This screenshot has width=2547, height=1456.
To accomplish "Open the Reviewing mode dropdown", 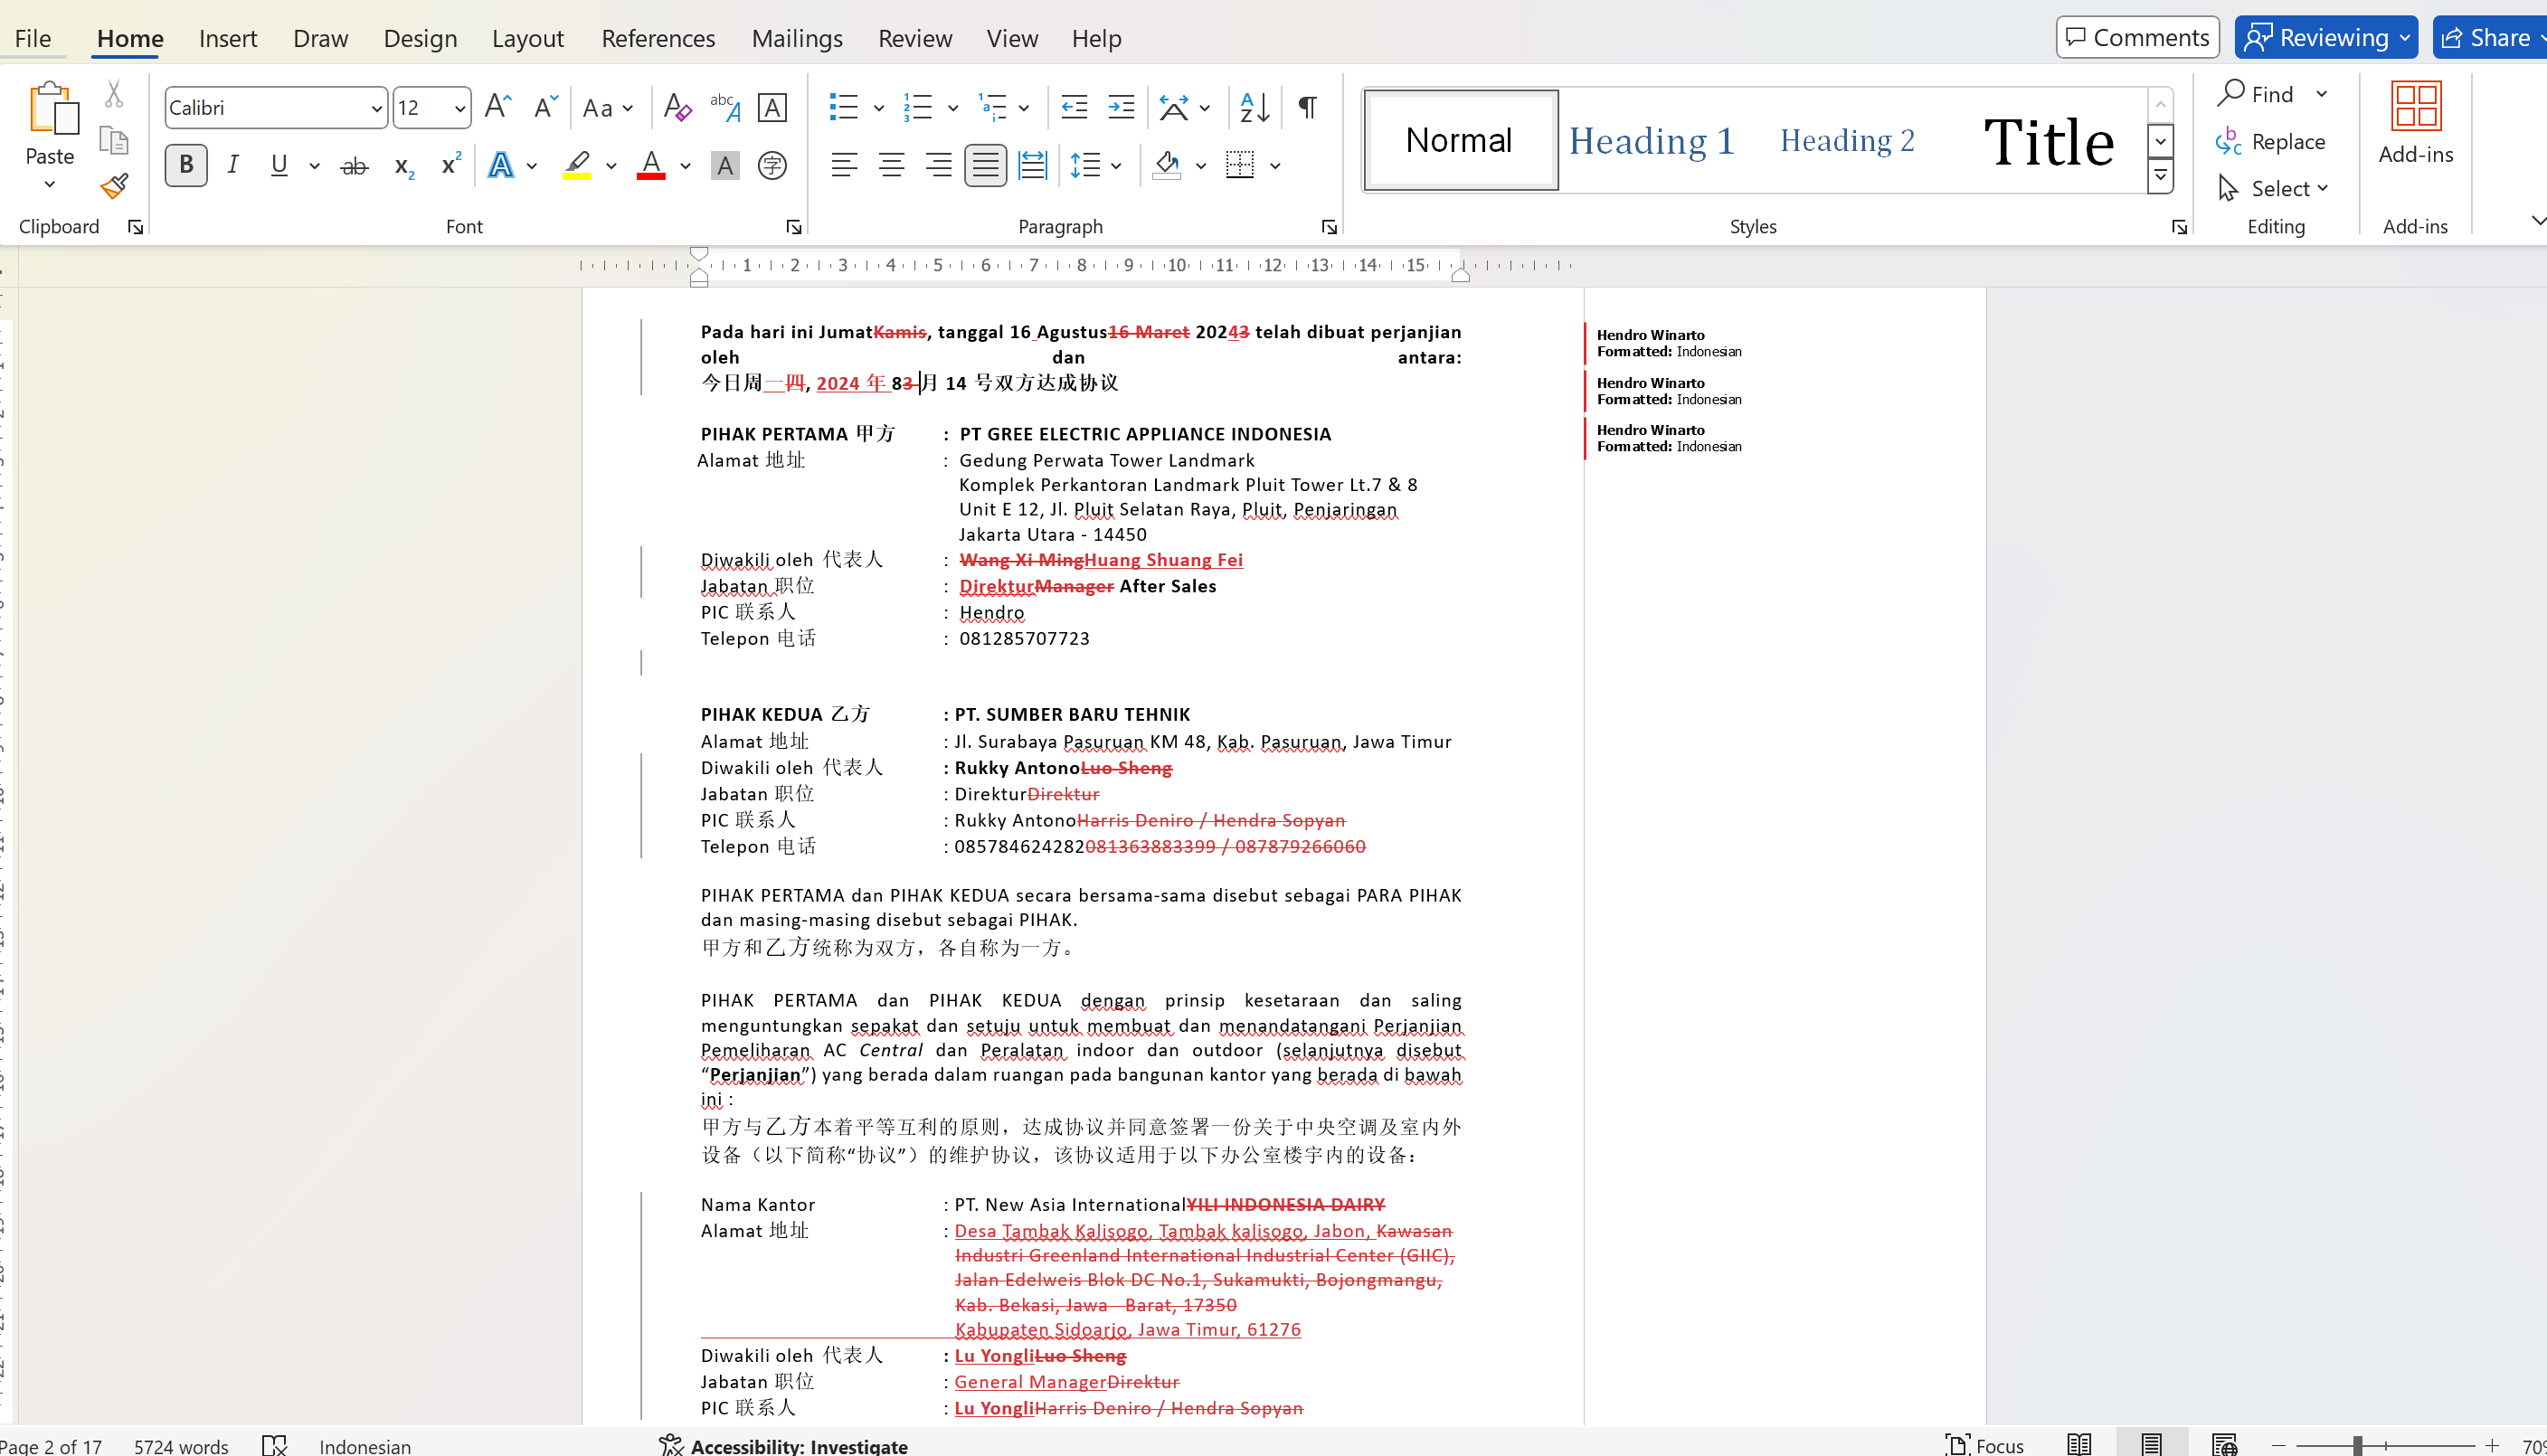I will click(2326, 38).
